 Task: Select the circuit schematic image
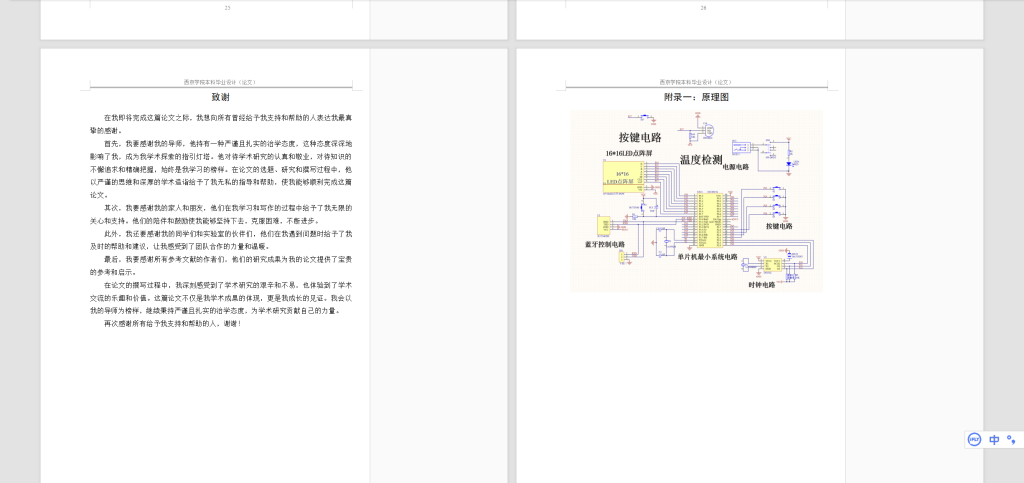pyautogui.click(x=696, y=200)
